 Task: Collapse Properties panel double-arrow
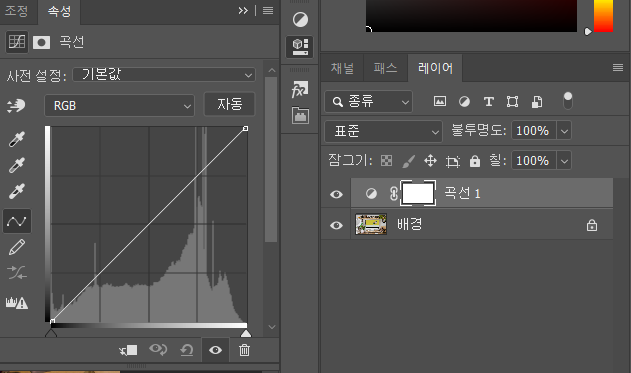click(243, 10)
